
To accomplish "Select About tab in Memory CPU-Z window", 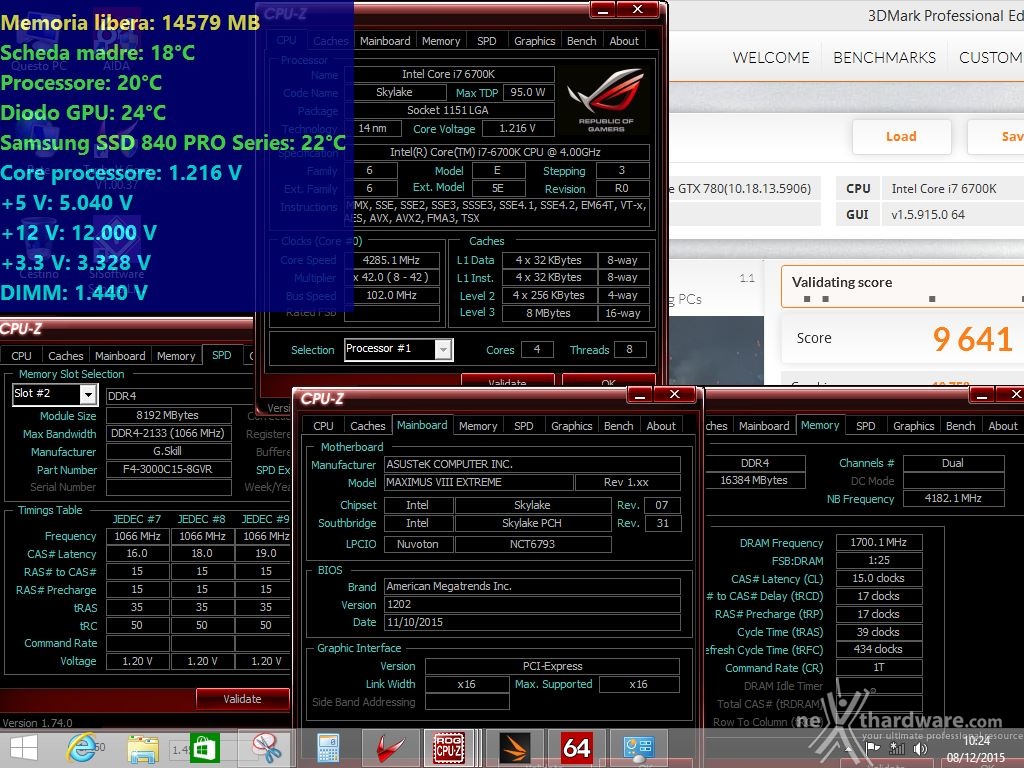I will (x=1002, y=426).
